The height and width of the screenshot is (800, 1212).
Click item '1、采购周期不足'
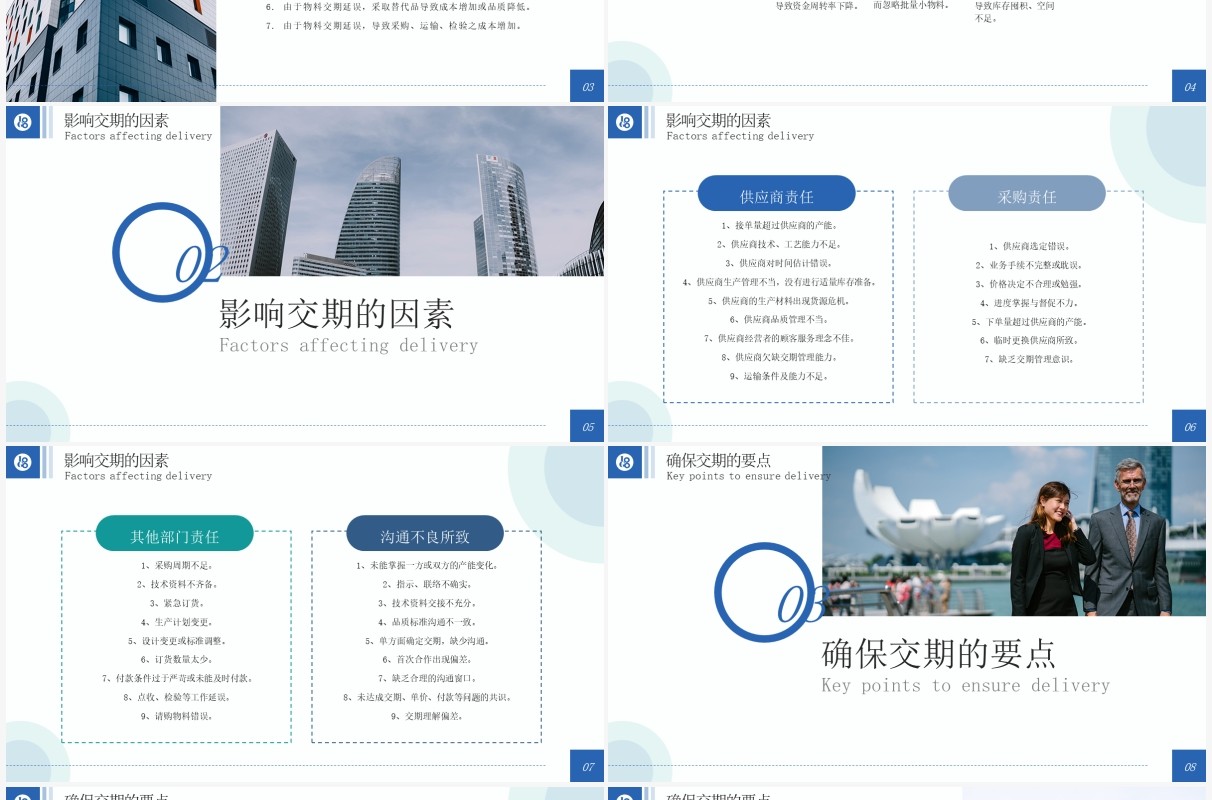click(x=176, y=565)
